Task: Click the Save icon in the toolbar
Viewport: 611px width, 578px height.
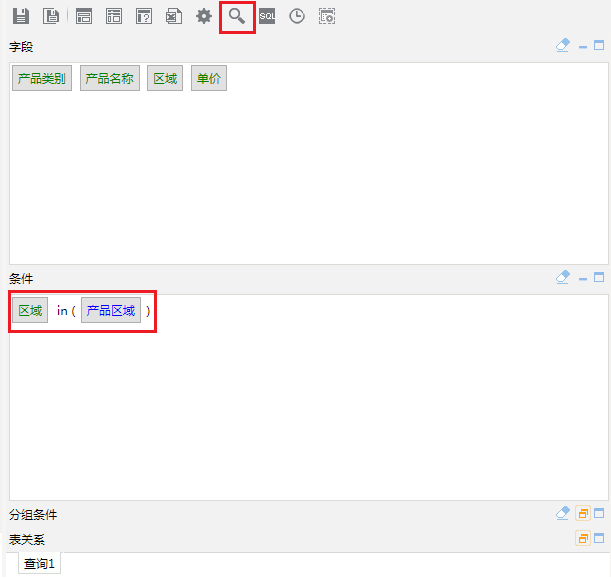Action: click(21, 16)
